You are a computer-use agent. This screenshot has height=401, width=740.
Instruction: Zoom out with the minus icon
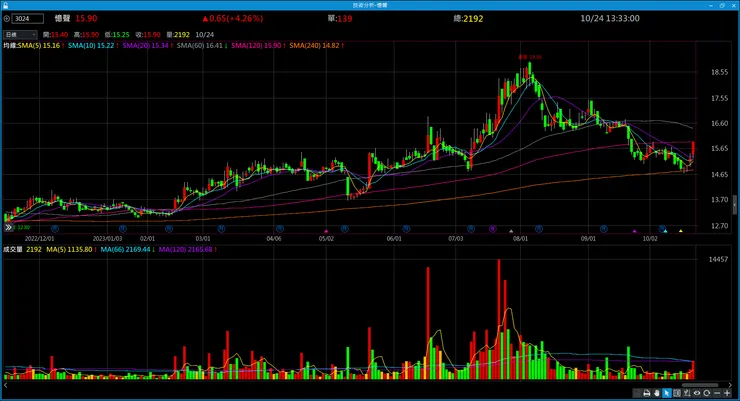click(717, 393)
